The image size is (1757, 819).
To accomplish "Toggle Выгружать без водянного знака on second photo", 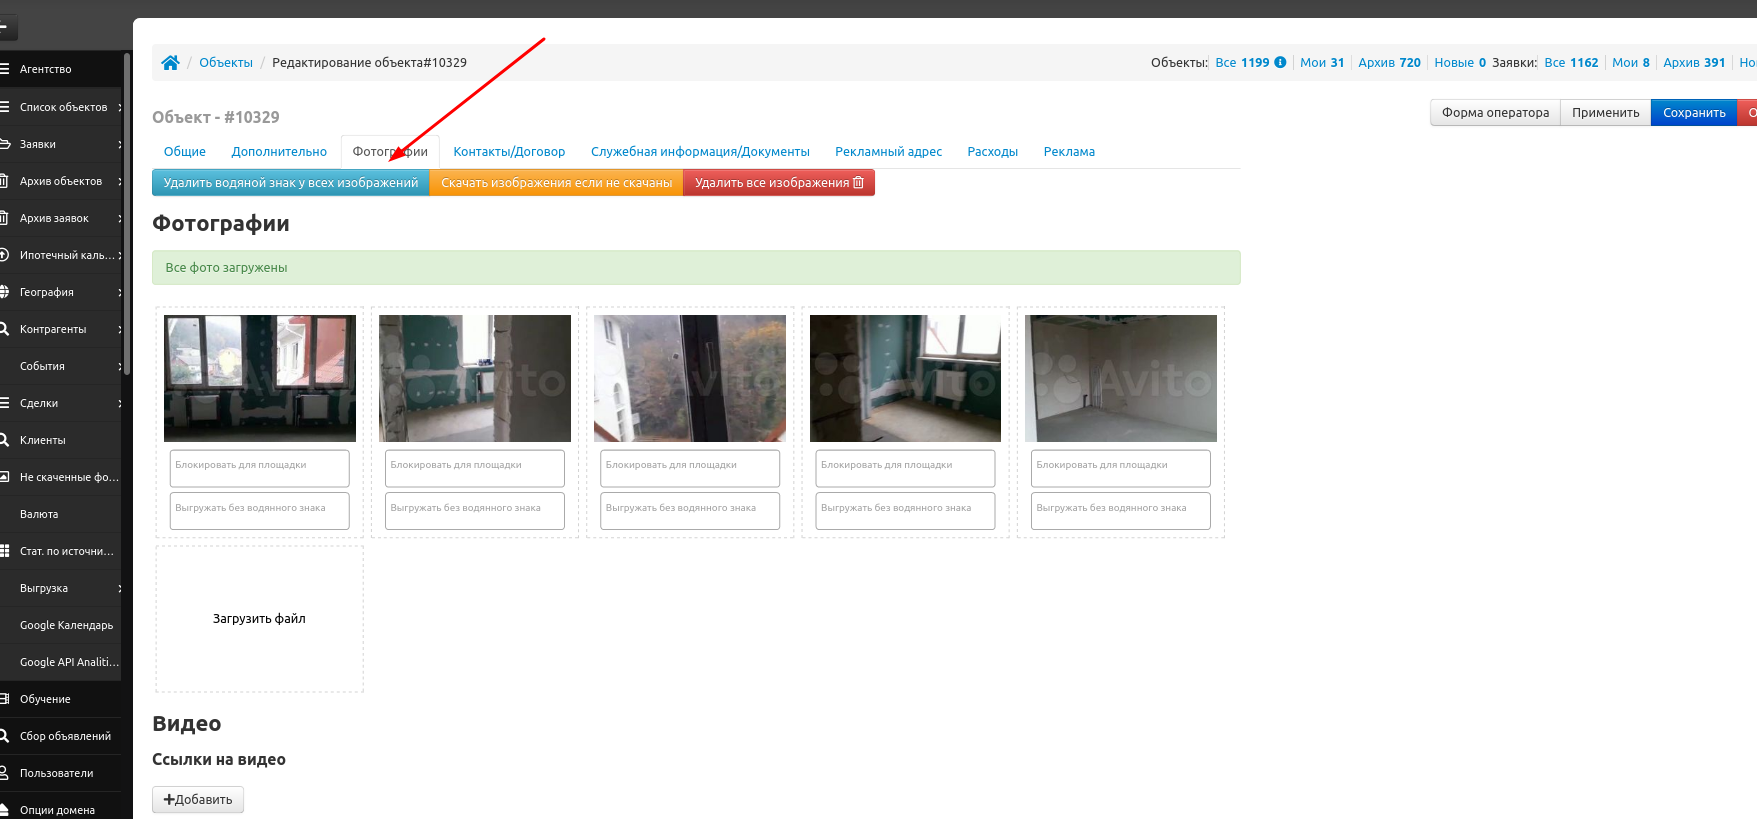I will click(x=475, y=511).
